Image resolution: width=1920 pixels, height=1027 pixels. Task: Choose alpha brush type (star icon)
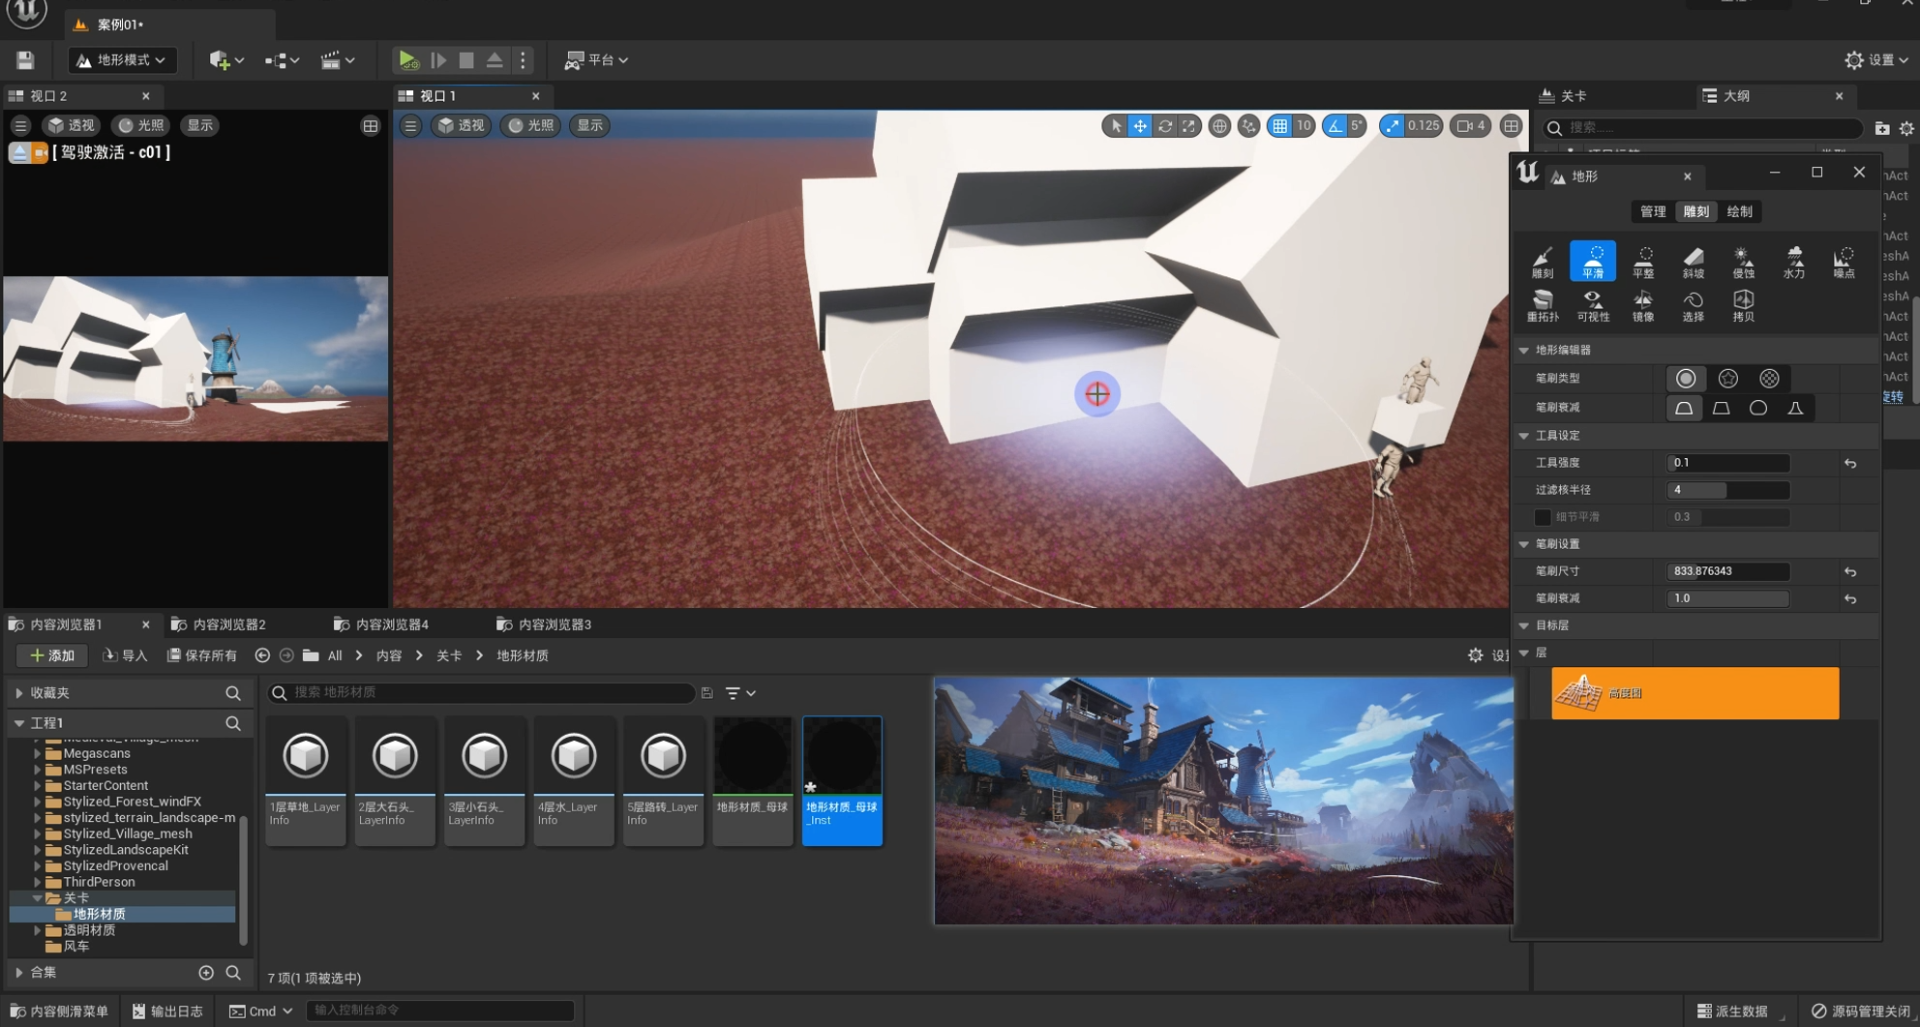coord(1727,378)
